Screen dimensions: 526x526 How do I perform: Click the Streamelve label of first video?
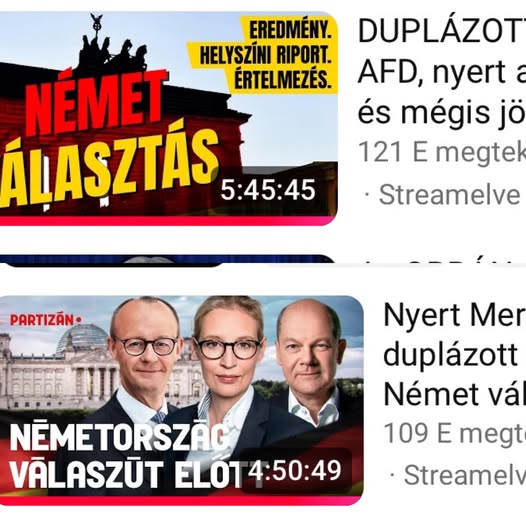450,195
